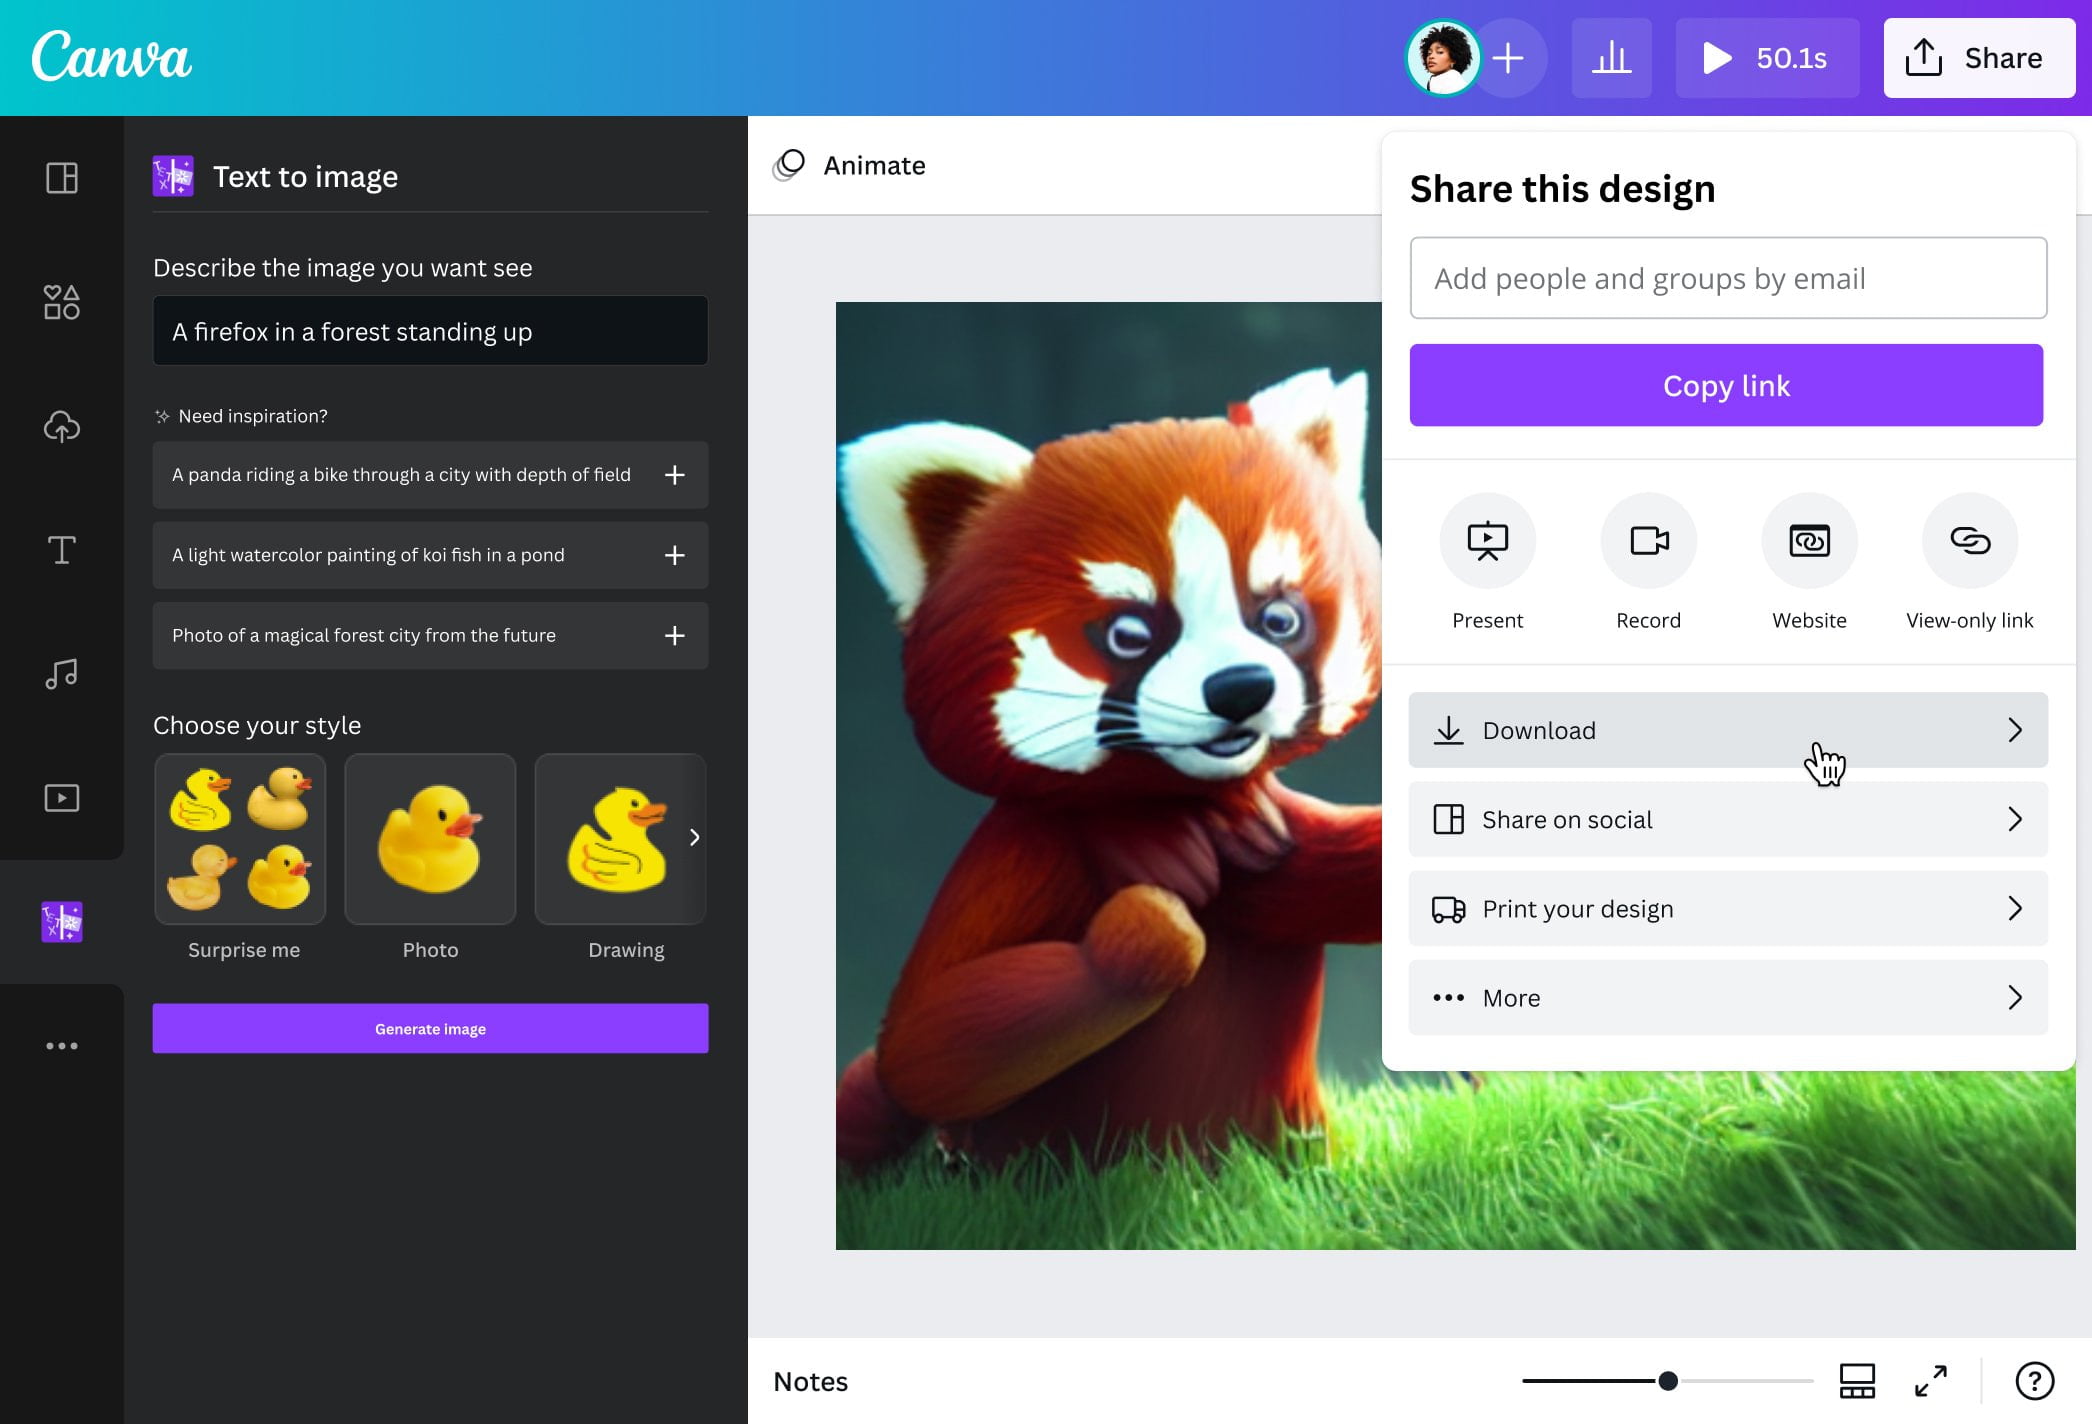Open the Video panel icon

pyautogui.click(x=64, y=798)
